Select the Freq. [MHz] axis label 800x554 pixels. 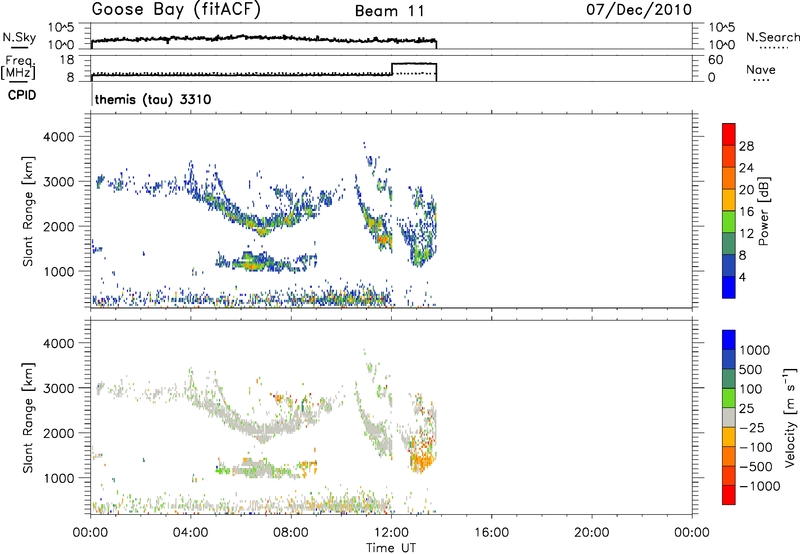18,67
